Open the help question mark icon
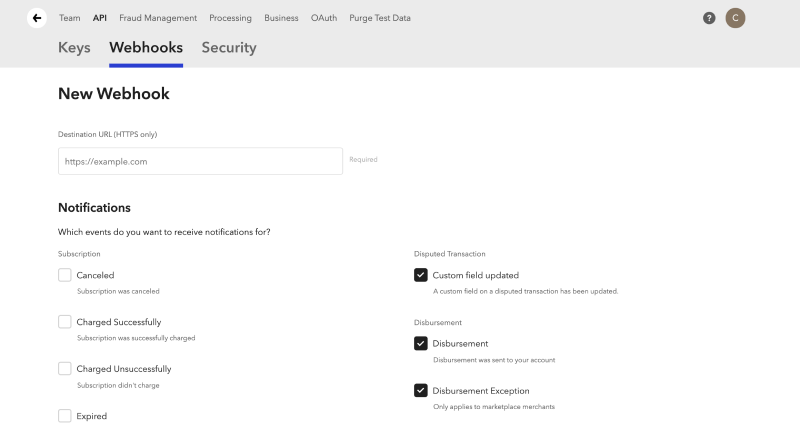This screenshot has width=800, height=427. [709, 18]
